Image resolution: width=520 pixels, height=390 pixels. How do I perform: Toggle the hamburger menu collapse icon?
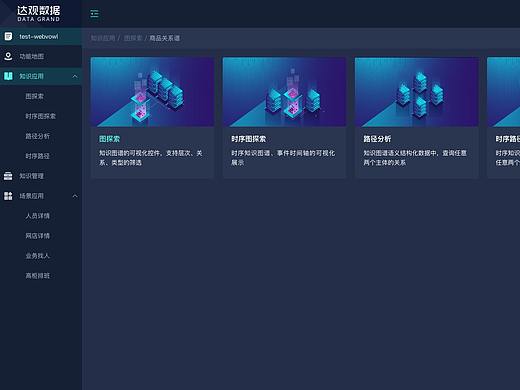pyautogui.click(x=94, y=14)
